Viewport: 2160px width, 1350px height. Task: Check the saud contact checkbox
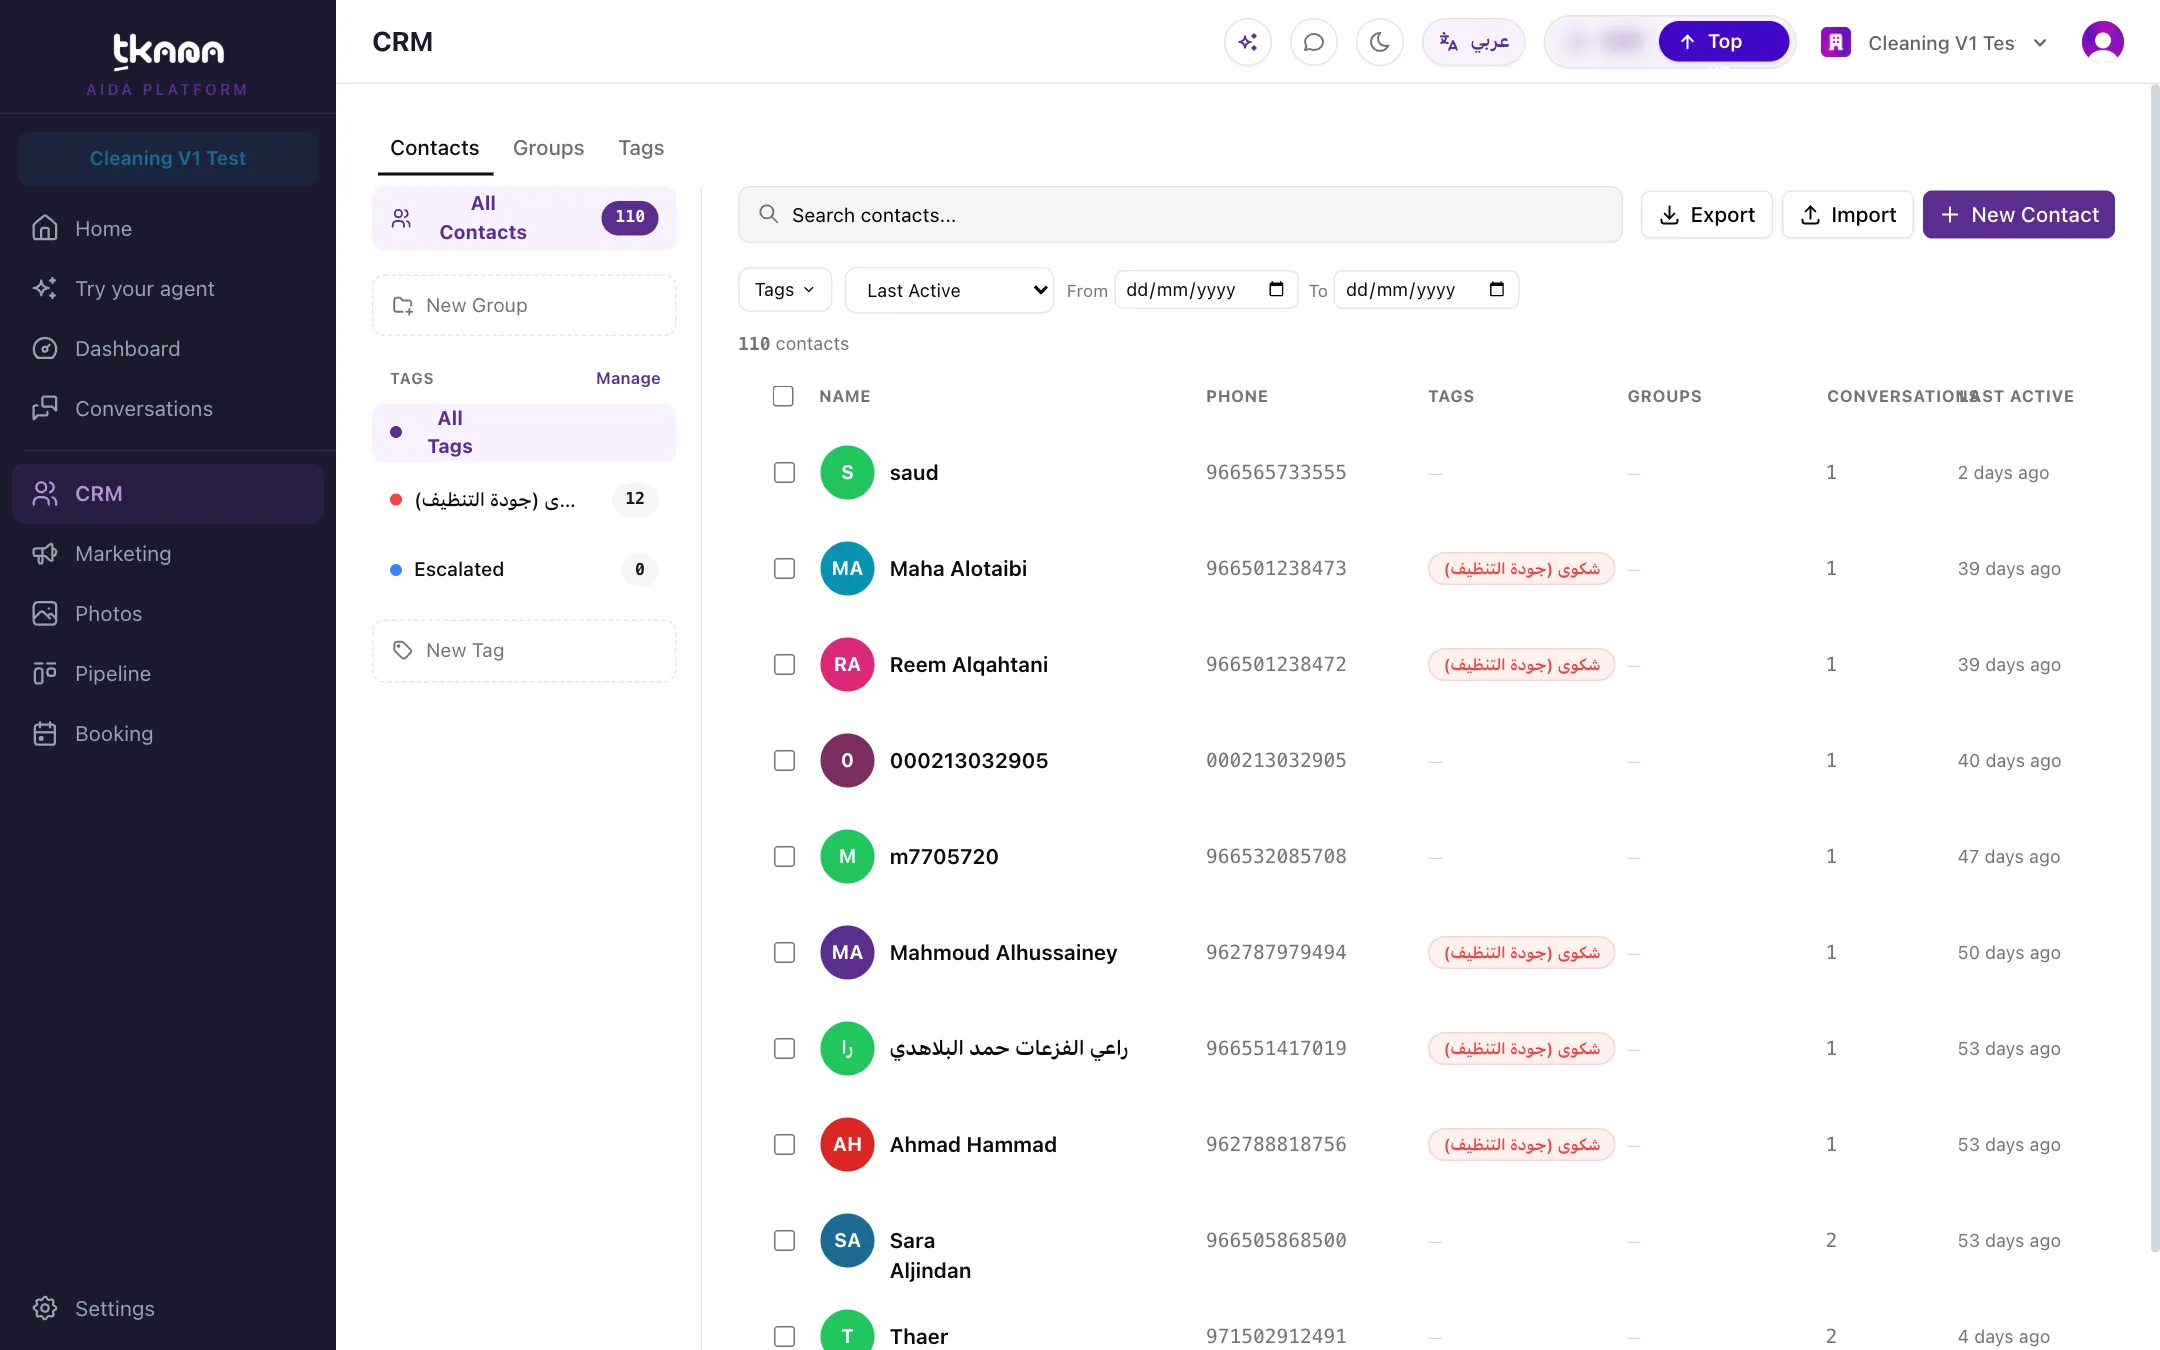tap(784, 472)
